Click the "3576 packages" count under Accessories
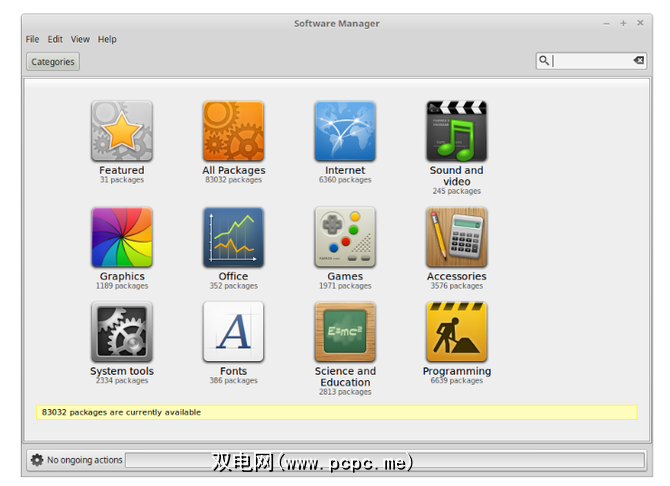 tap(456, 286)
